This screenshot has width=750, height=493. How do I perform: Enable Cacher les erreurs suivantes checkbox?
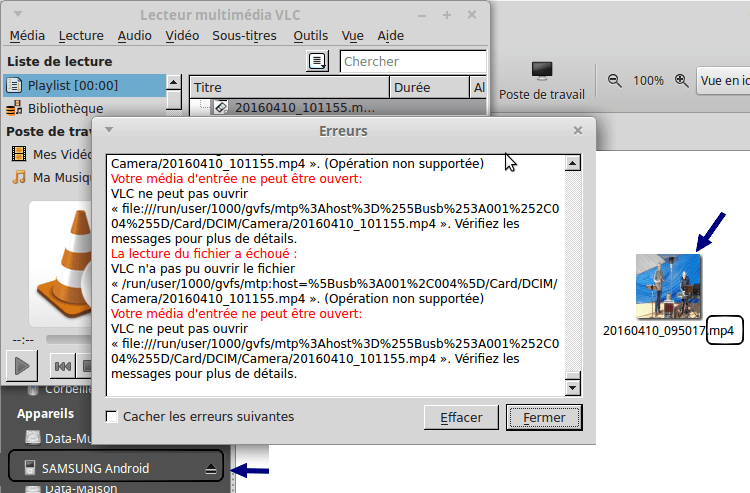pyautogui.click(x=112, y=416)
